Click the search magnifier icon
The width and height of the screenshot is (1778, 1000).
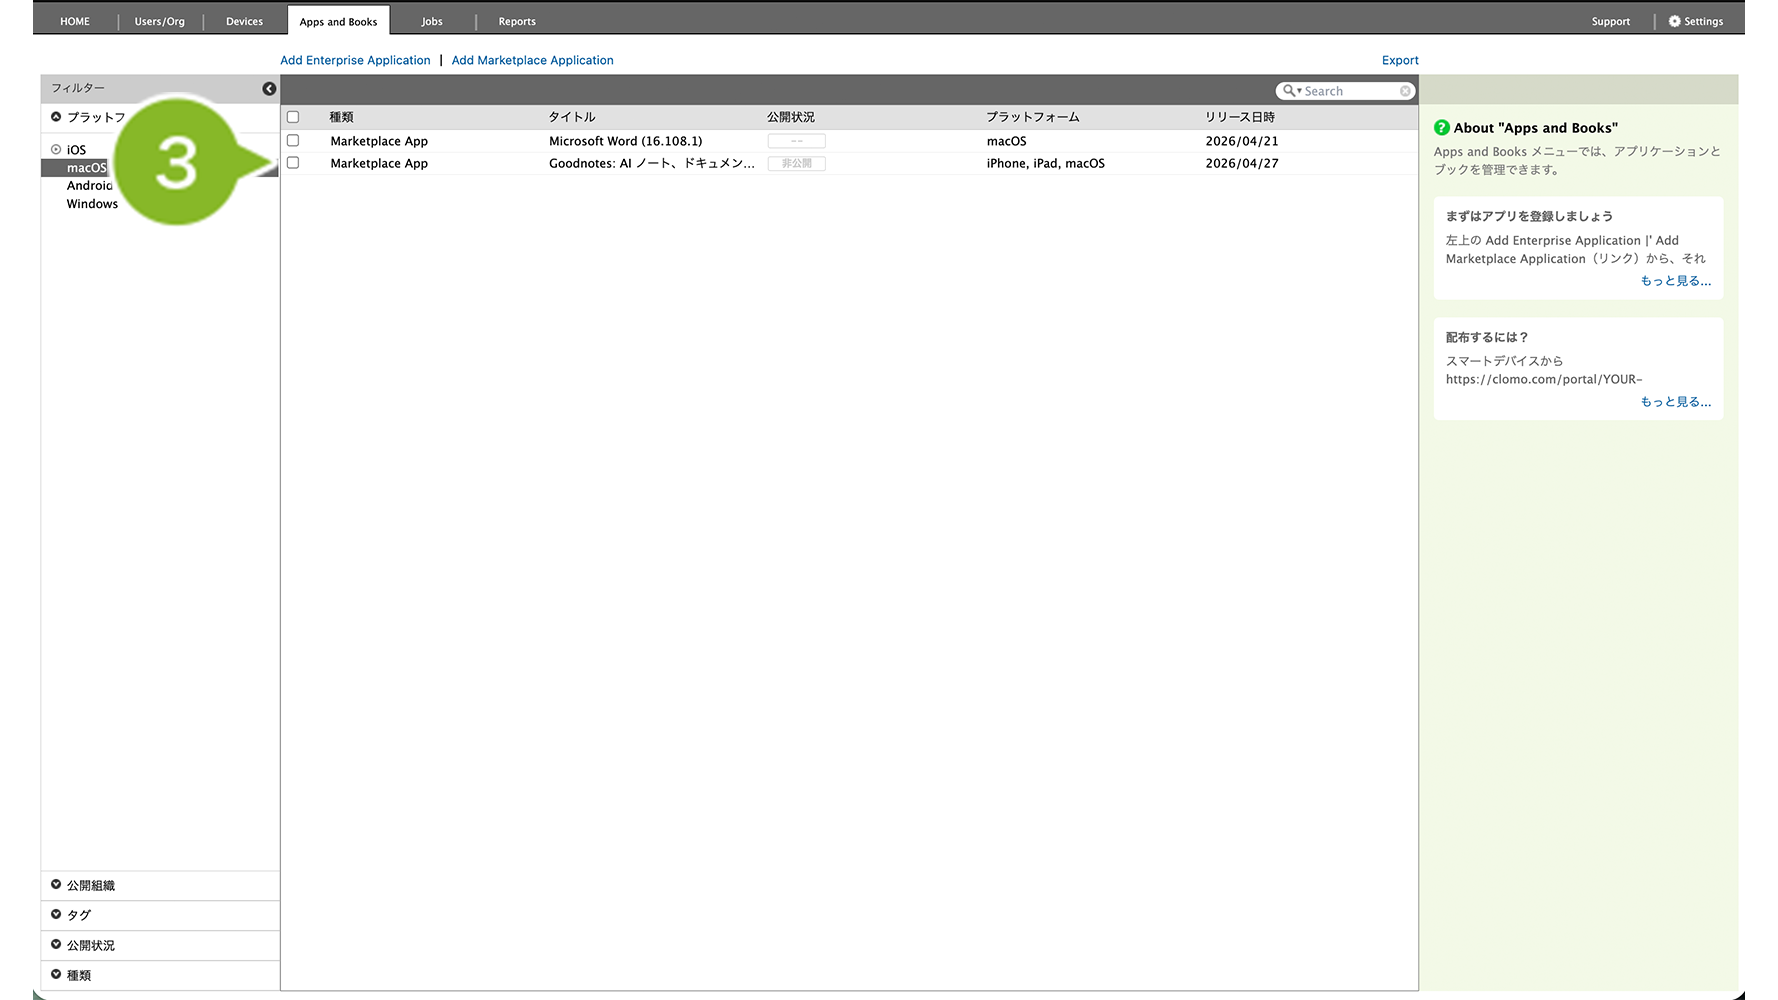(1290, 91)
